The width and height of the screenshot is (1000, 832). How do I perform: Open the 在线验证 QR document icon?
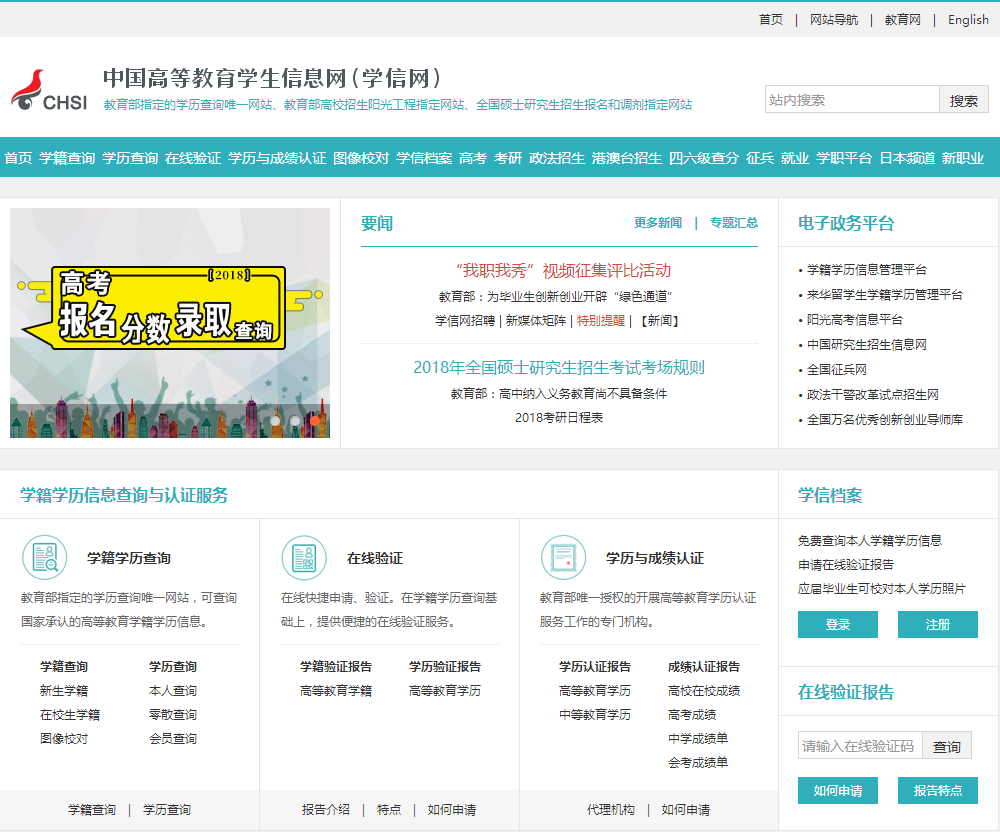(x=304, y=557)
